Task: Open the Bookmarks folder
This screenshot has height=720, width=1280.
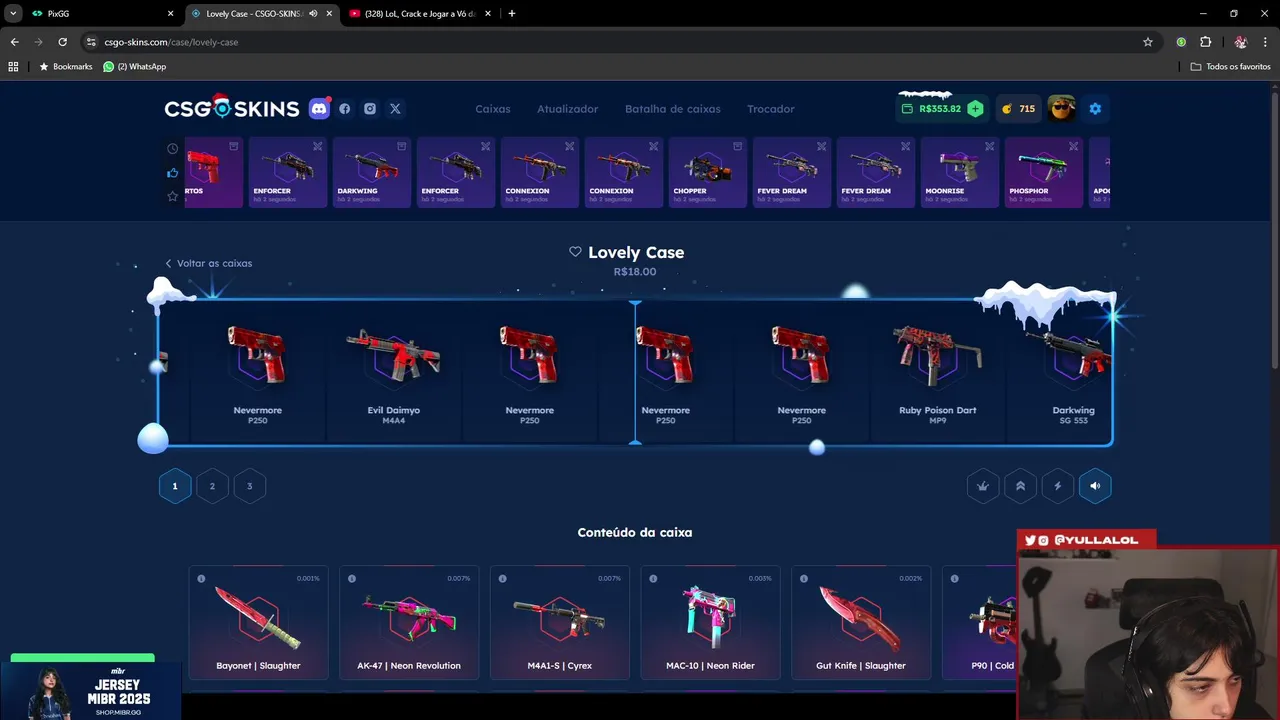Action: (65, 66)
